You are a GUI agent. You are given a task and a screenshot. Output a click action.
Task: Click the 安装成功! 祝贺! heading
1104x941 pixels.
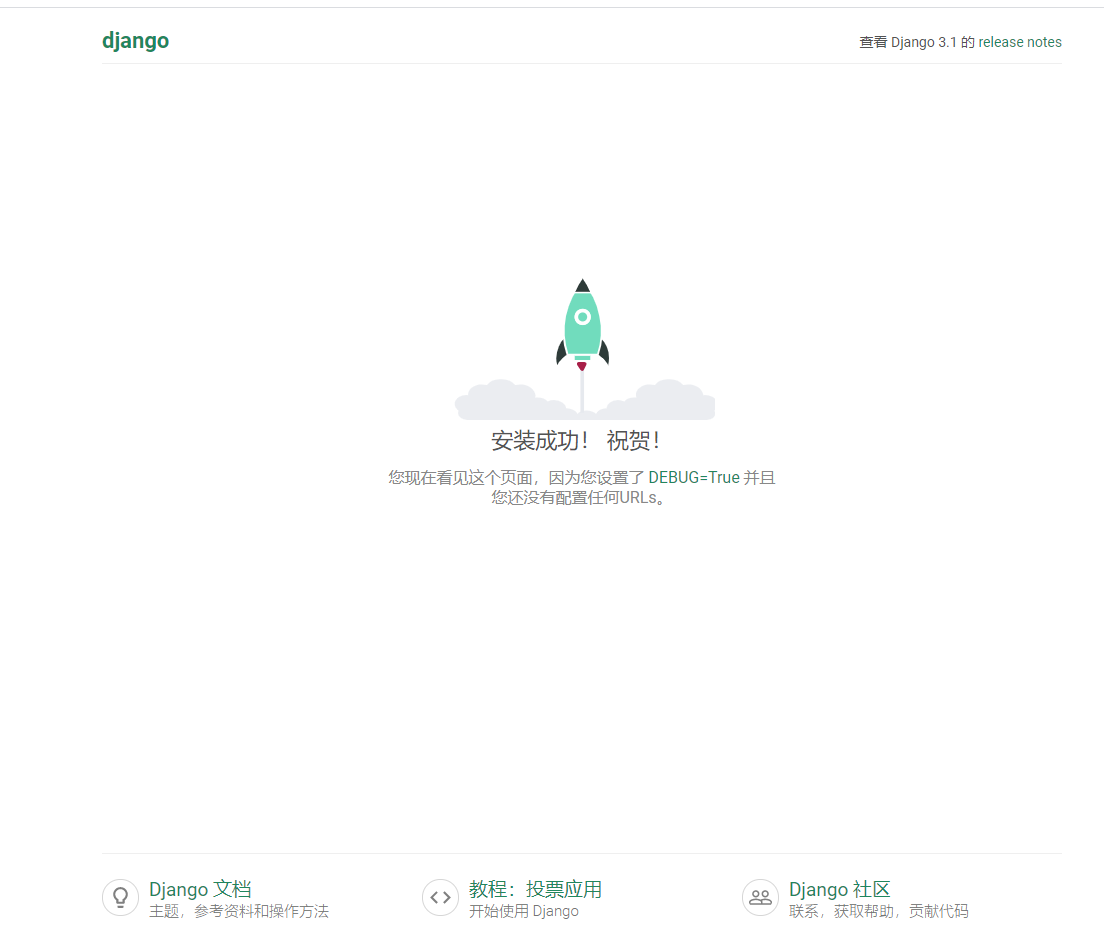click(575, 441)
